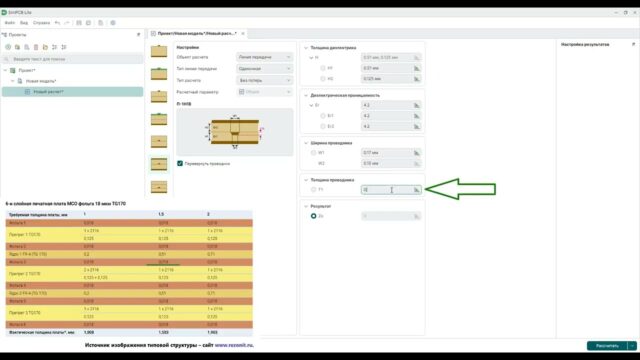The width and height of the screenshot is (640, 360).
Task: Collapse the Er parameter group chevron
Action: [311, 105]
